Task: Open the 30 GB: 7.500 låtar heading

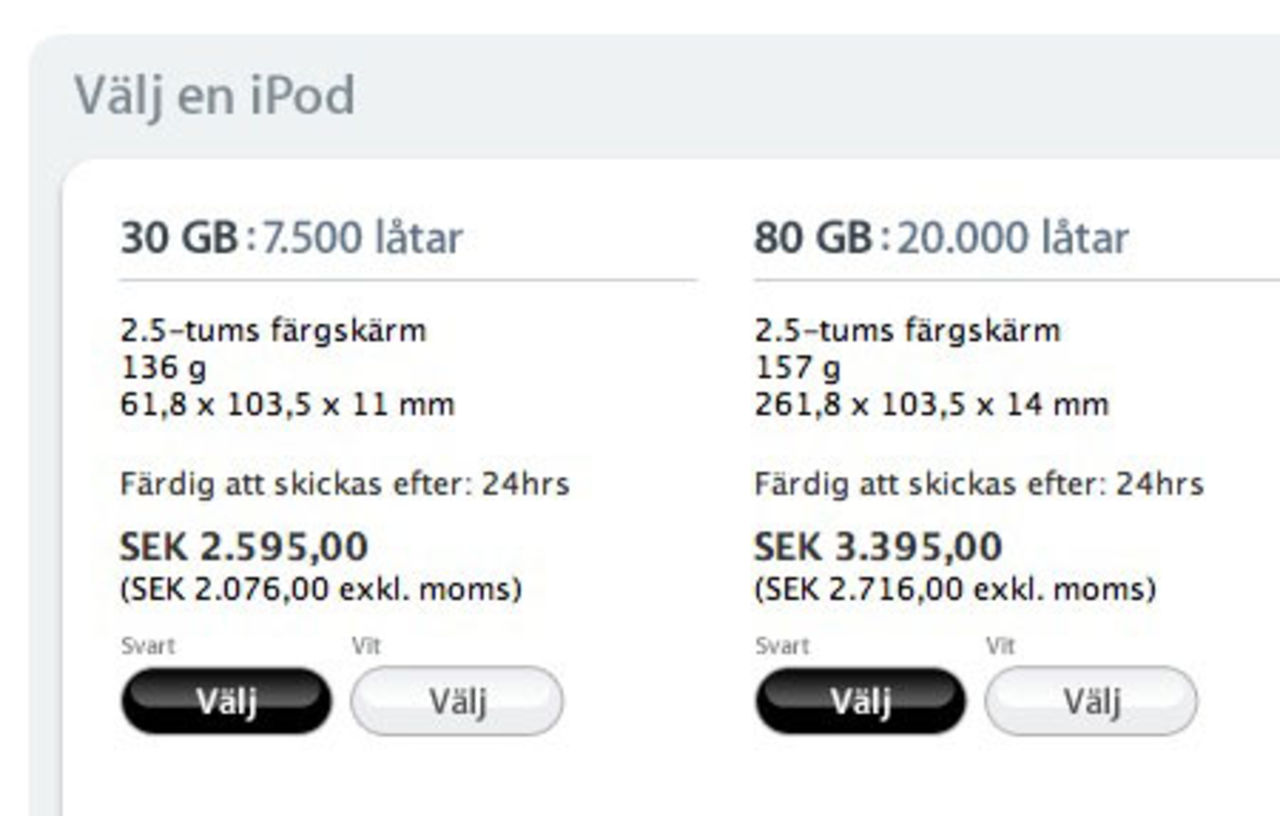Action: pyautogui.click(x=292, y=237)
